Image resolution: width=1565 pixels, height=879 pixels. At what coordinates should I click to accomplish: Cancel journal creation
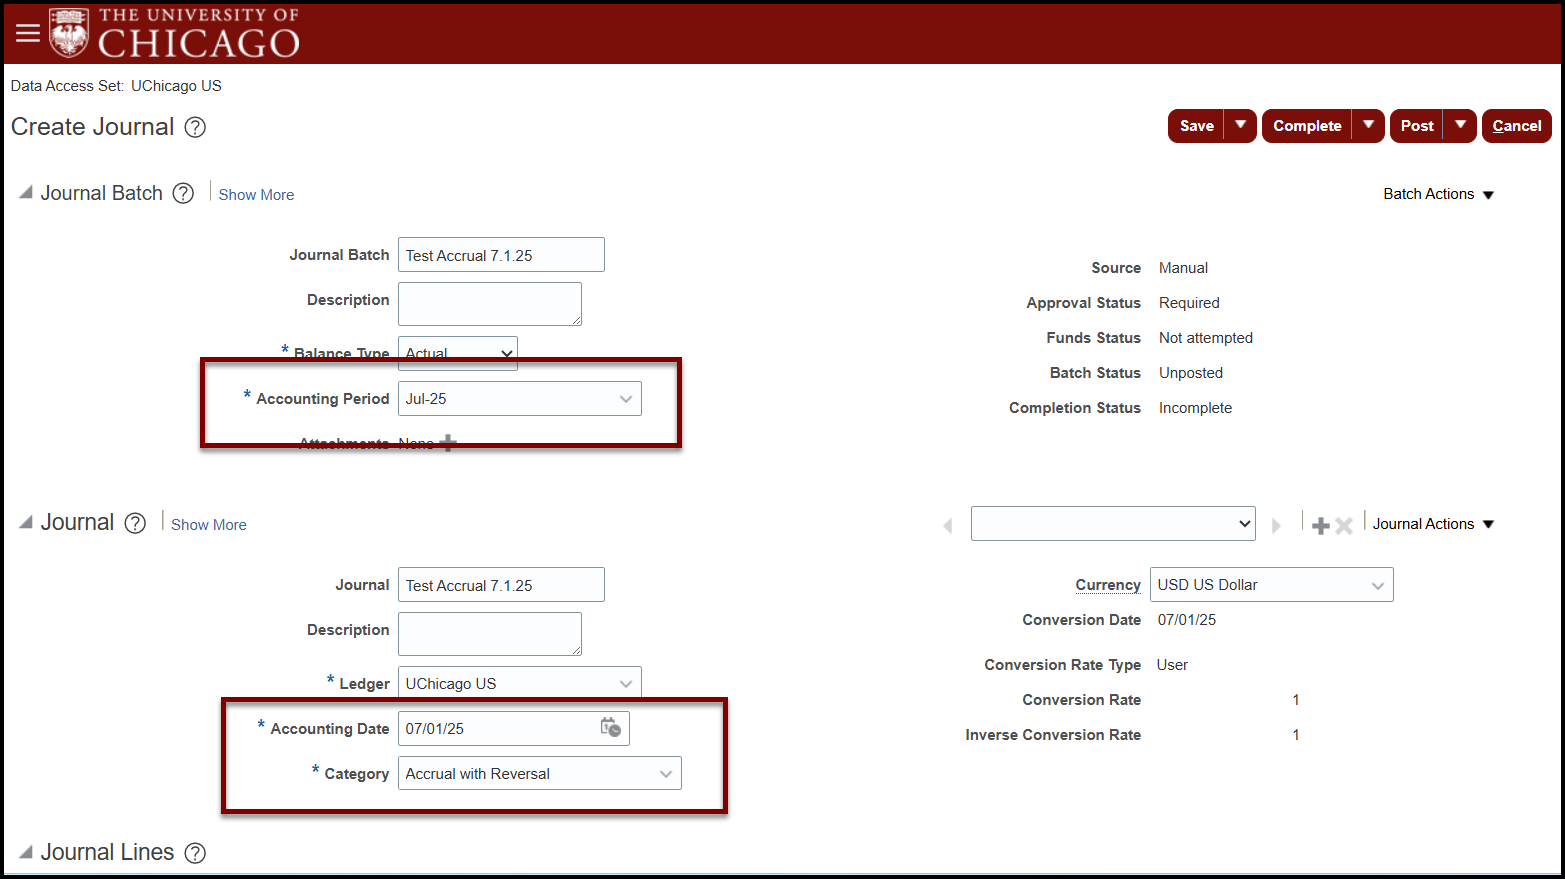1517,126
